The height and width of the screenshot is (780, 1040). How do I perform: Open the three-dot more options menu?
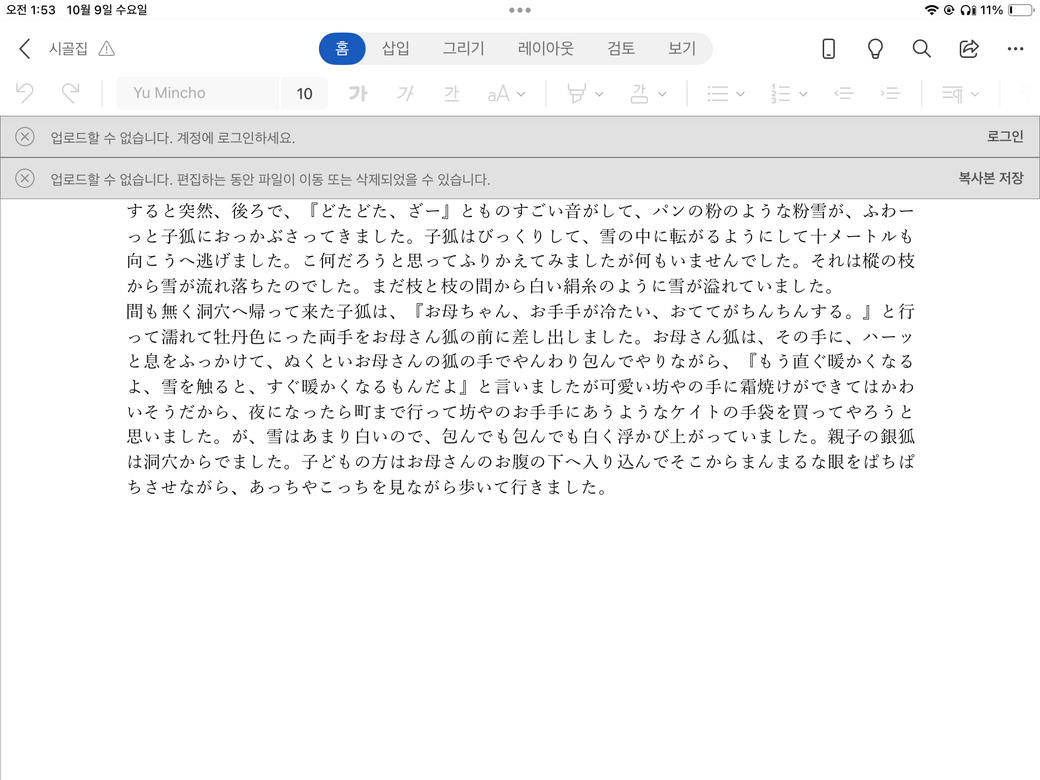coord(1015,49)
